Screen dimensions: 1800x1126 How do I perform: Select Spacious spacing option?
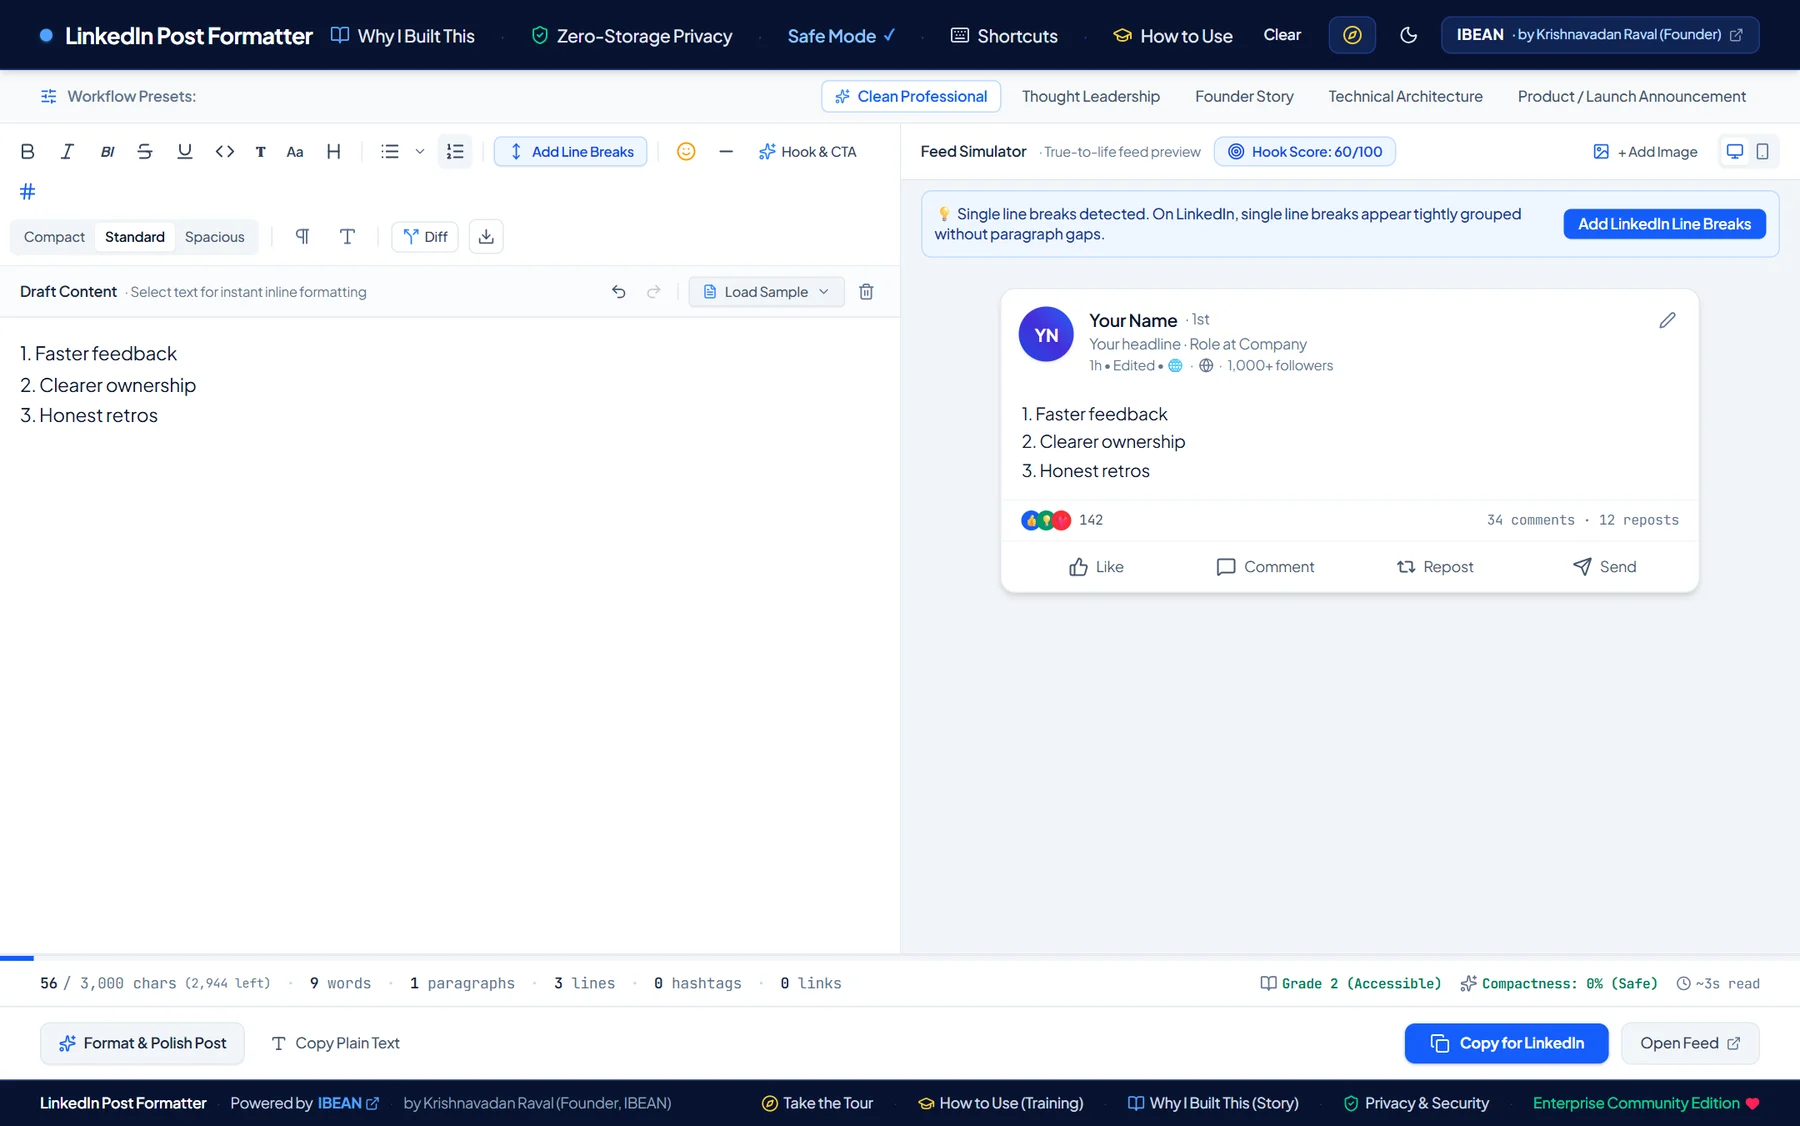click(x=215, y=237)
